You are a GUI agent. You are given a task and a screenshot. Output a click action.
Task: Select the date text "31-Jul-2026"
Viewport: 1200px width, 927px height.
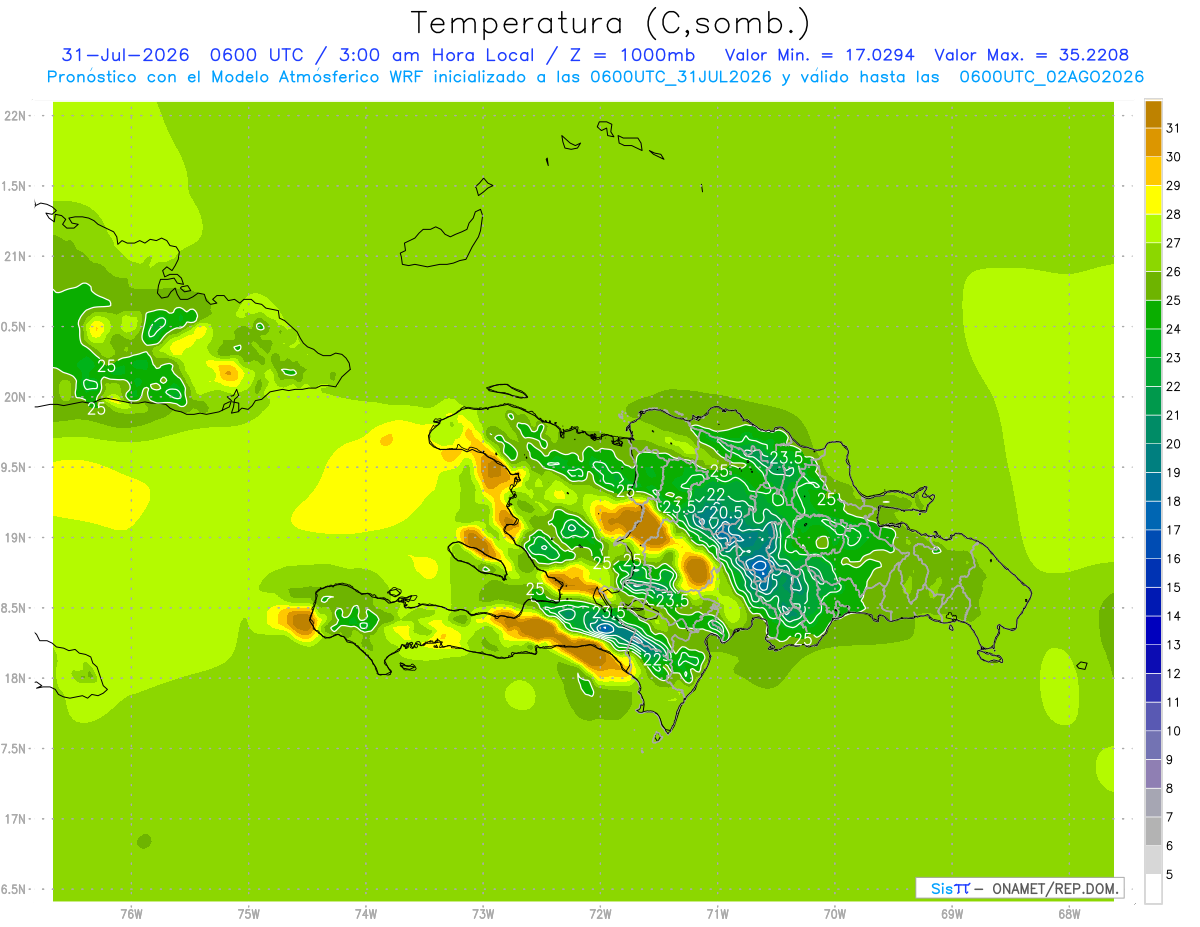click(126, 55)
